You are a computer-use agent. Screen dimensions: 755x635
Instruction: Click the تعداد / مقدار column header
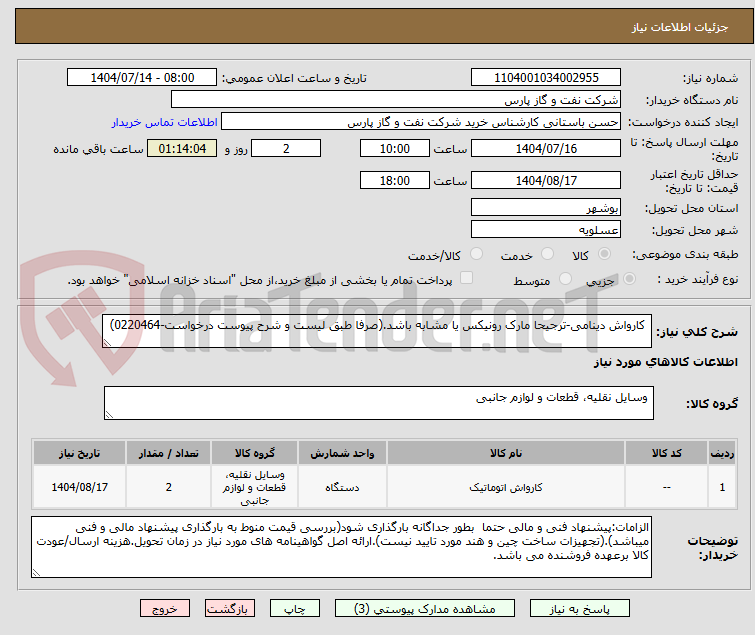[169, 453]
